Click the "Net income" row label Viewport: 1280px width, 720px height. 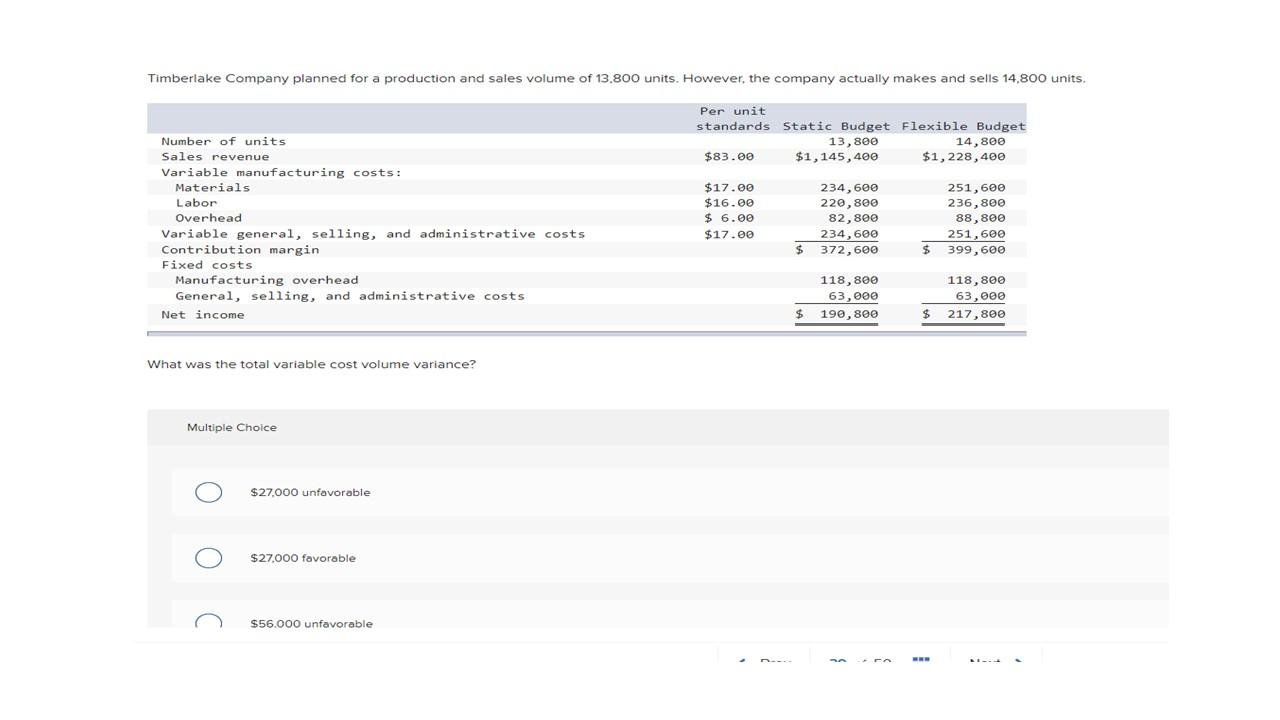click(203, 315)
